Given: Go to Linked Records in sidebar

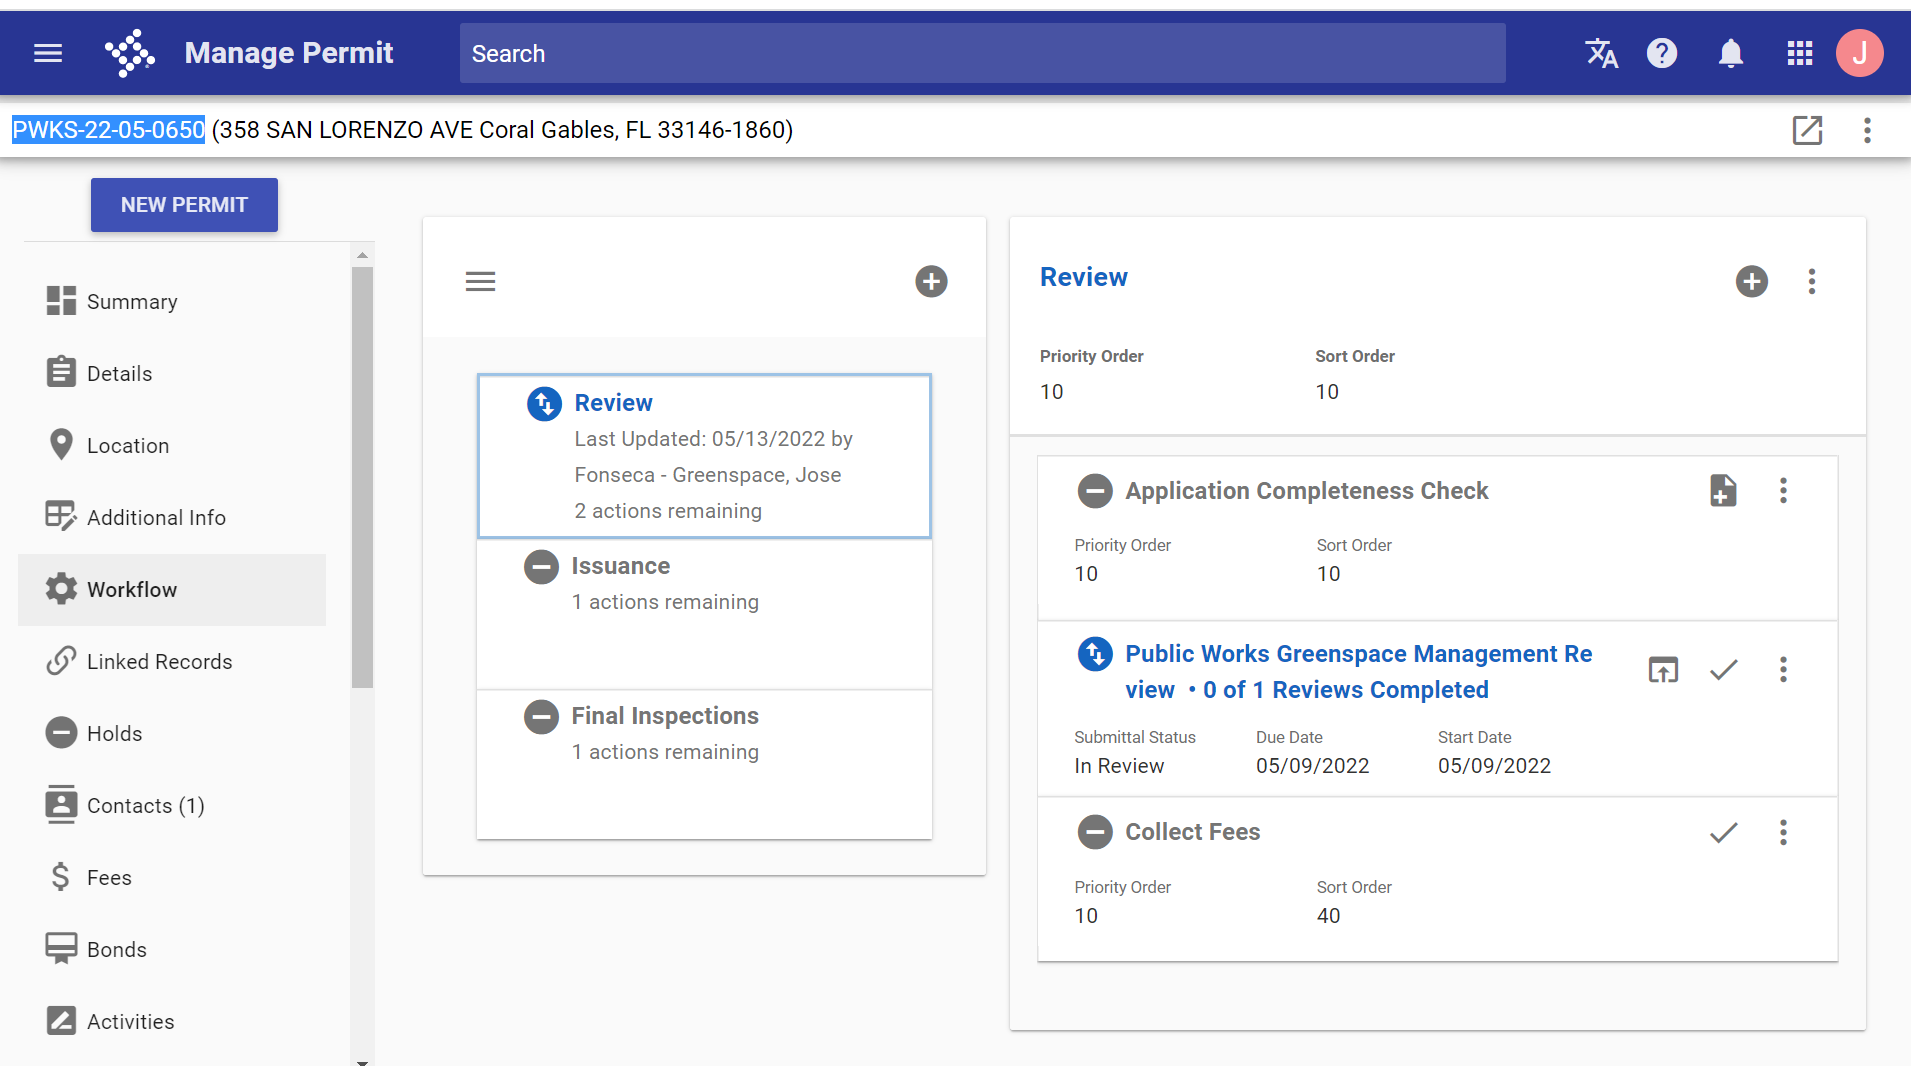Looking at the screenshot, I should [x=159, y=662].
